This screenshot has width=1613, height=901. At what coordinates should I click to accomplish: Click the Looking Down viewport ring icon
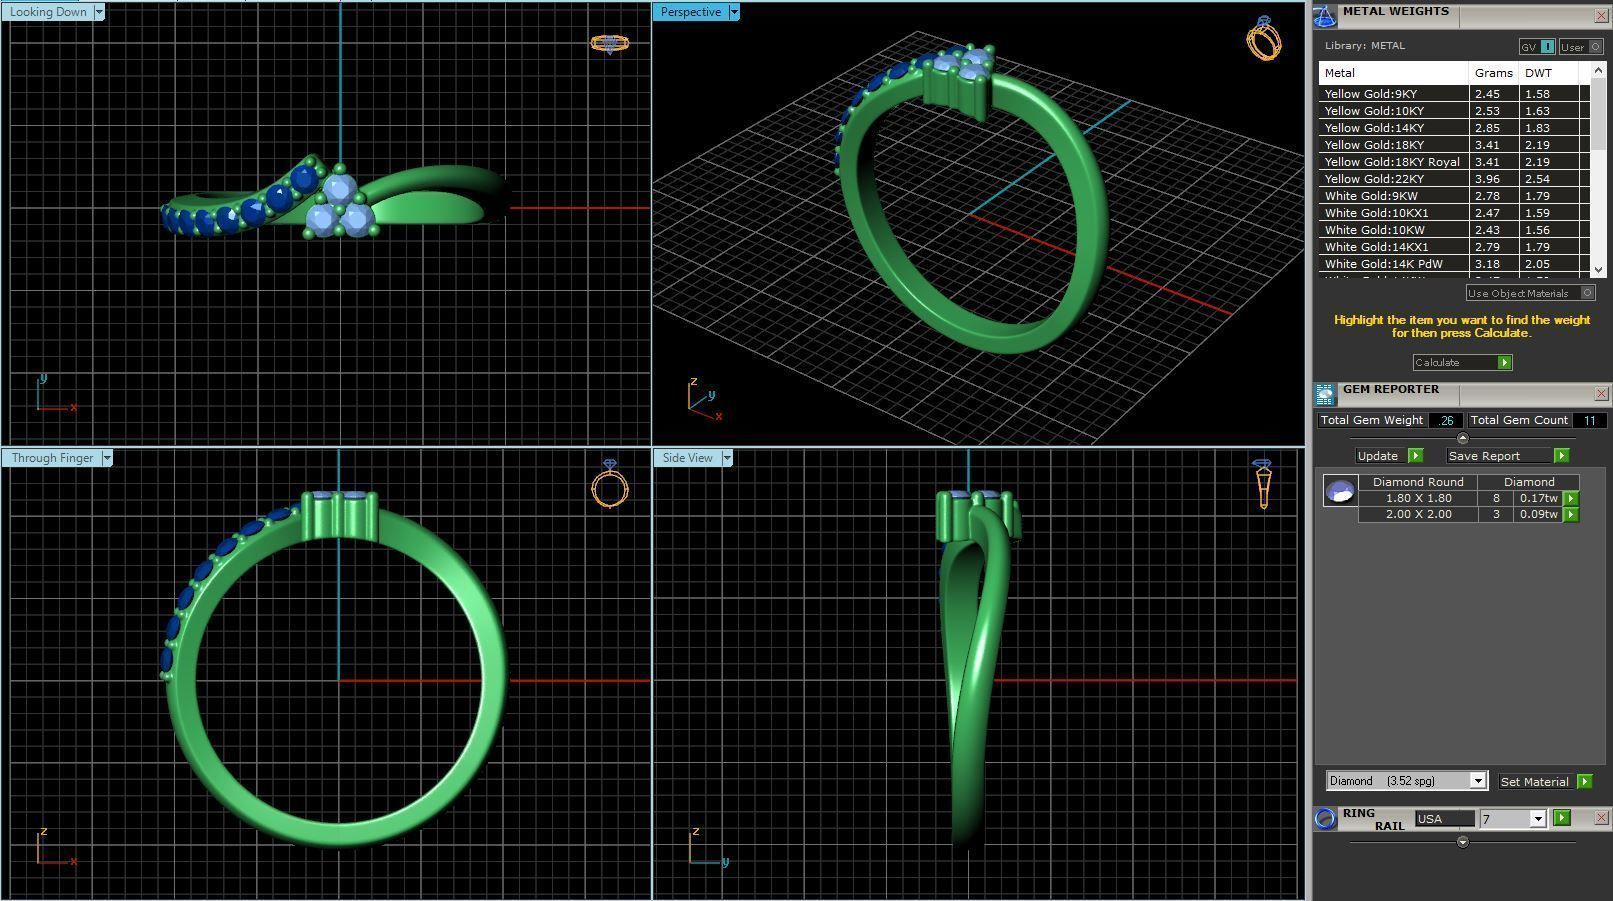609,44
